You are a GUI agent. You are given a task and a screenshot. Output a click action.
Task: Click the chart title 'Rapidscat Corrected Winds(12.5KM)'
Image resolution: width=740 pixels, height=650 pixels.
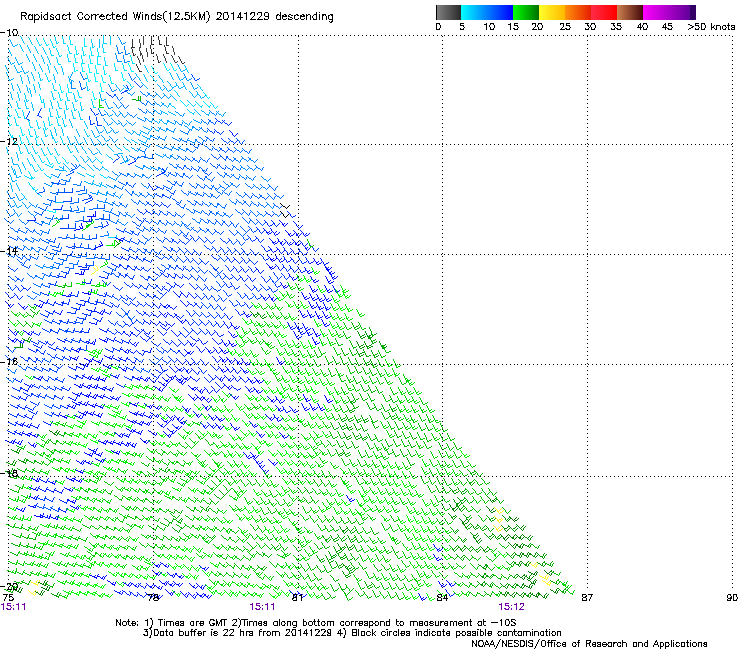click(115, 17)
